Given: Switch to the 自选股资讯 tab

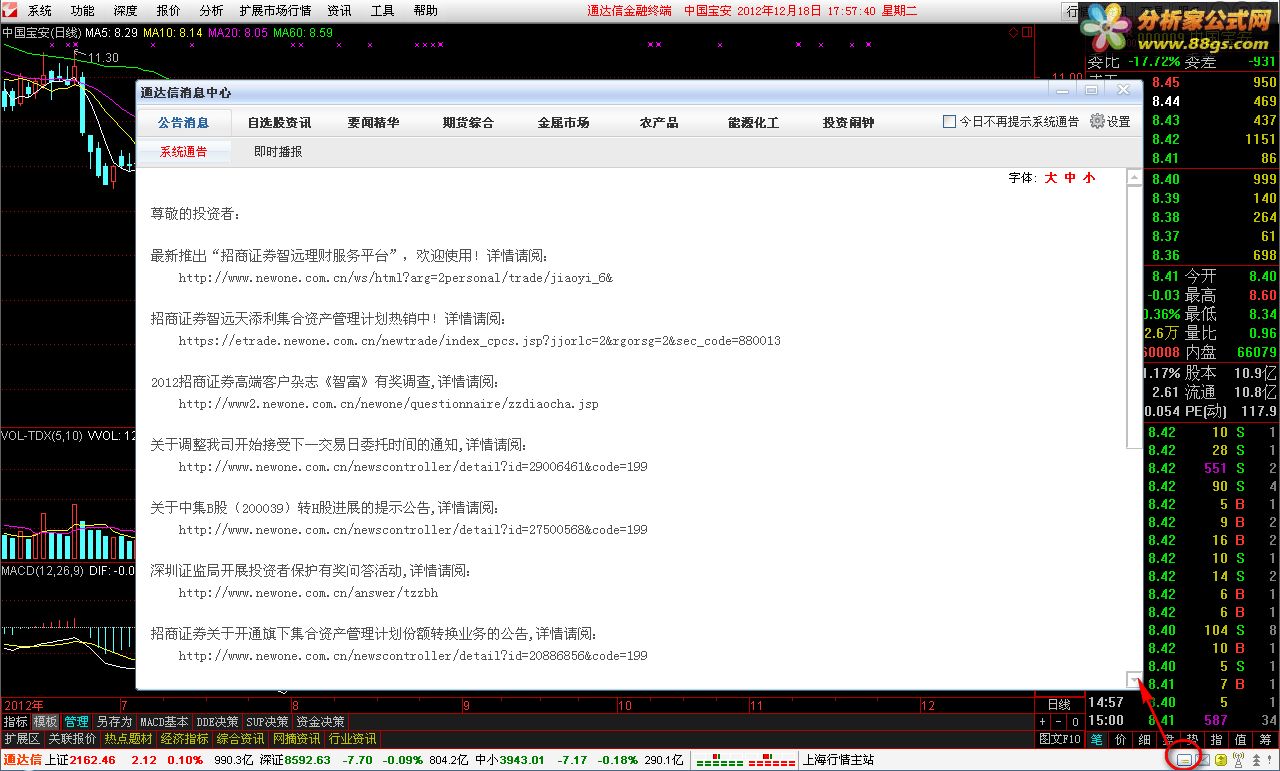Looking at the screenshot, I should pyautogui.click(x=279, y=122).
